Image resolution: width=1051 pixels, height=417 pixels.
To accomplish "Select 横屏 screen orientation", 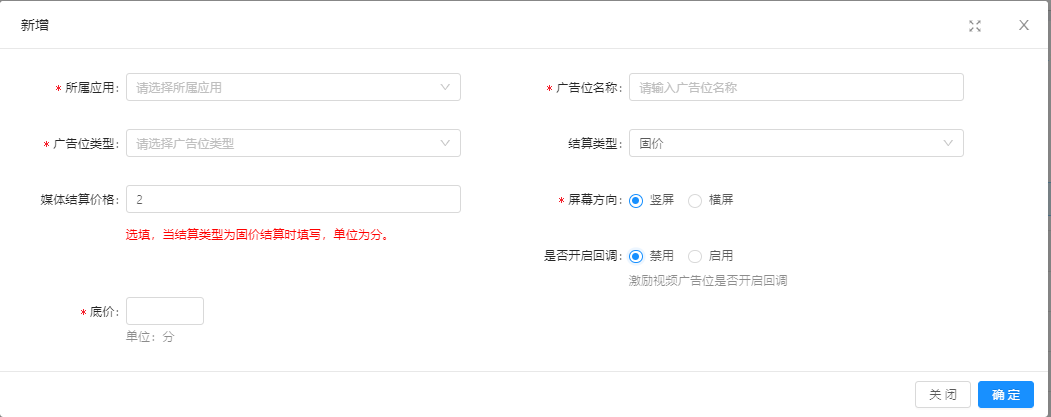I will tap(695, 200).
